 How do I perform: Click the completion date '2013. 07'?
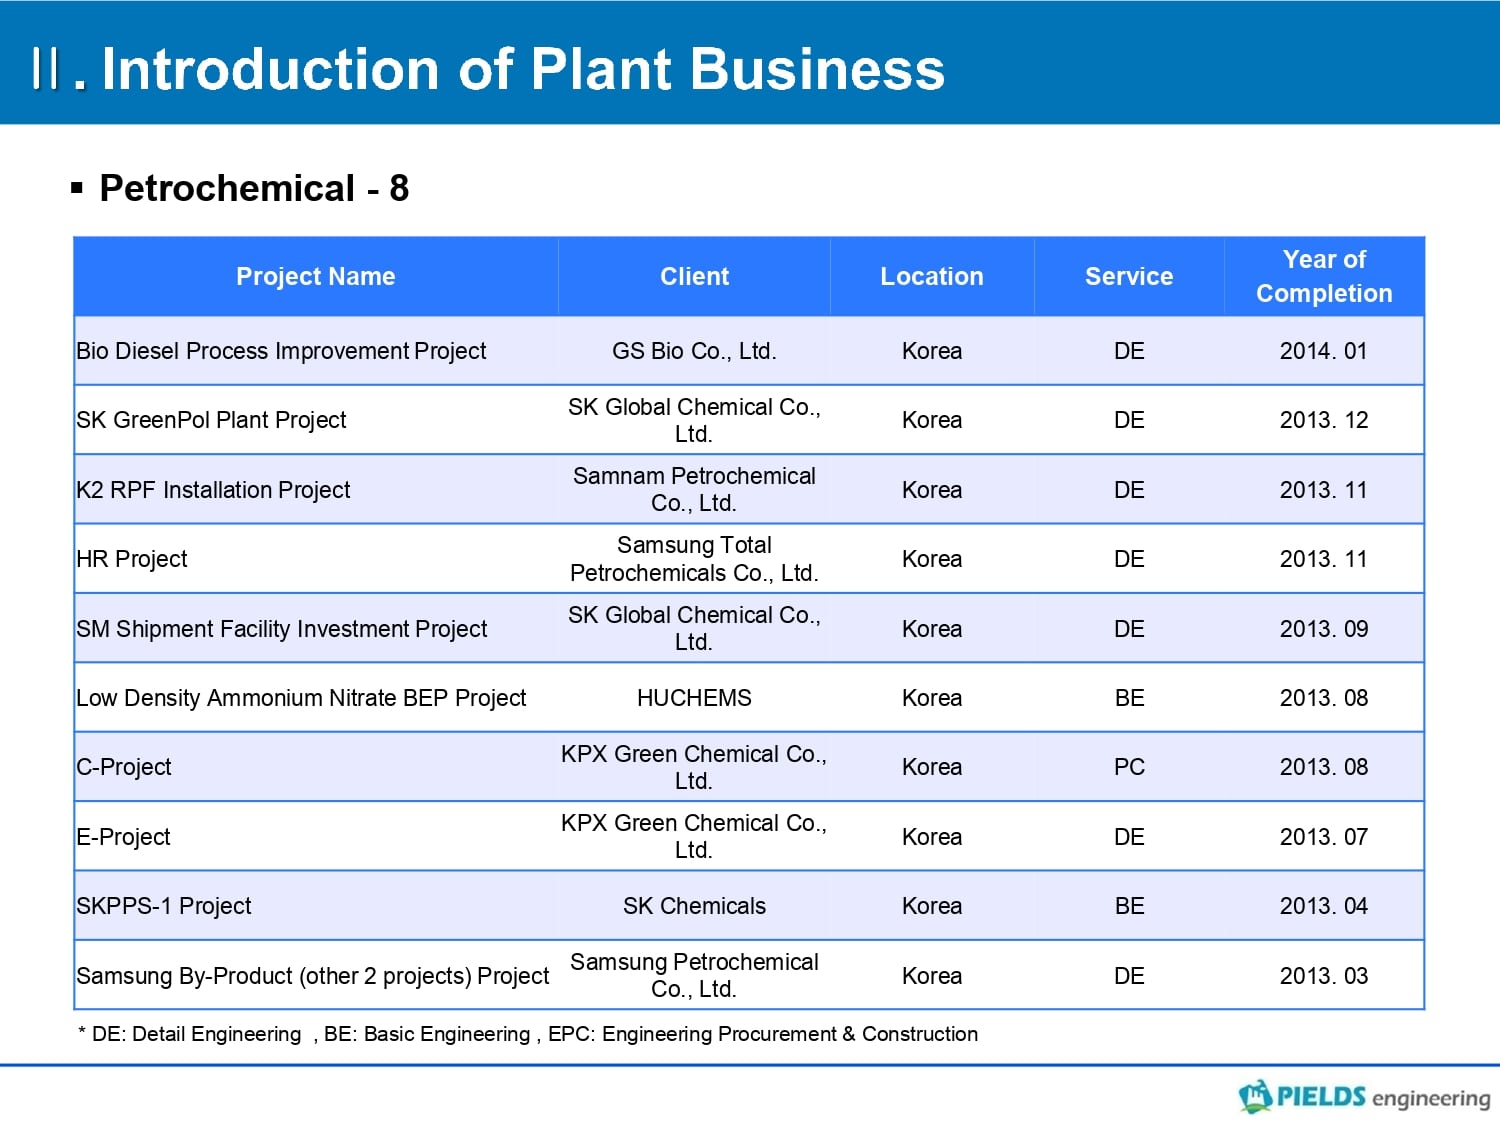pos(1323,837)
